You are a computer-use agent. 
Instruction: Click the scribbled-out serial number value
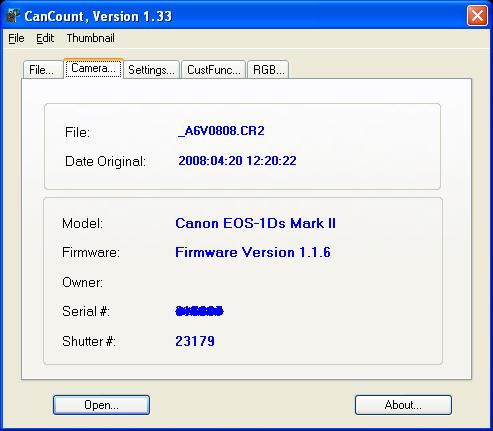click(x=199, y=311)
